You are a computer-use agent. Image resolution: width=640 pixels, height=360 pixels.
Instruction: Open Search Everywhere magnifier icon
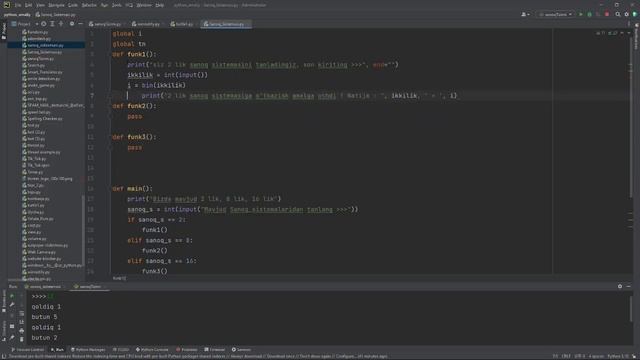618,14
